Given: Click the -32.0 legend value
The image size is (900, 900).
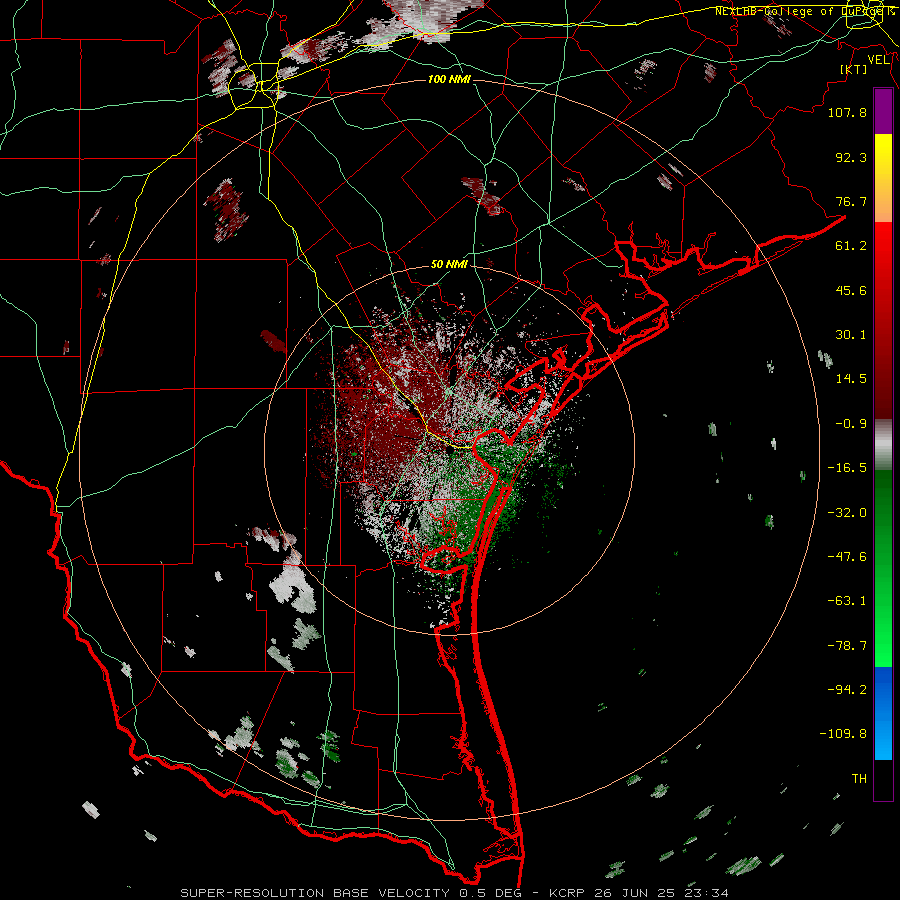Looking at the screenshot, I should pyautogui.click(x=847, y=513).
